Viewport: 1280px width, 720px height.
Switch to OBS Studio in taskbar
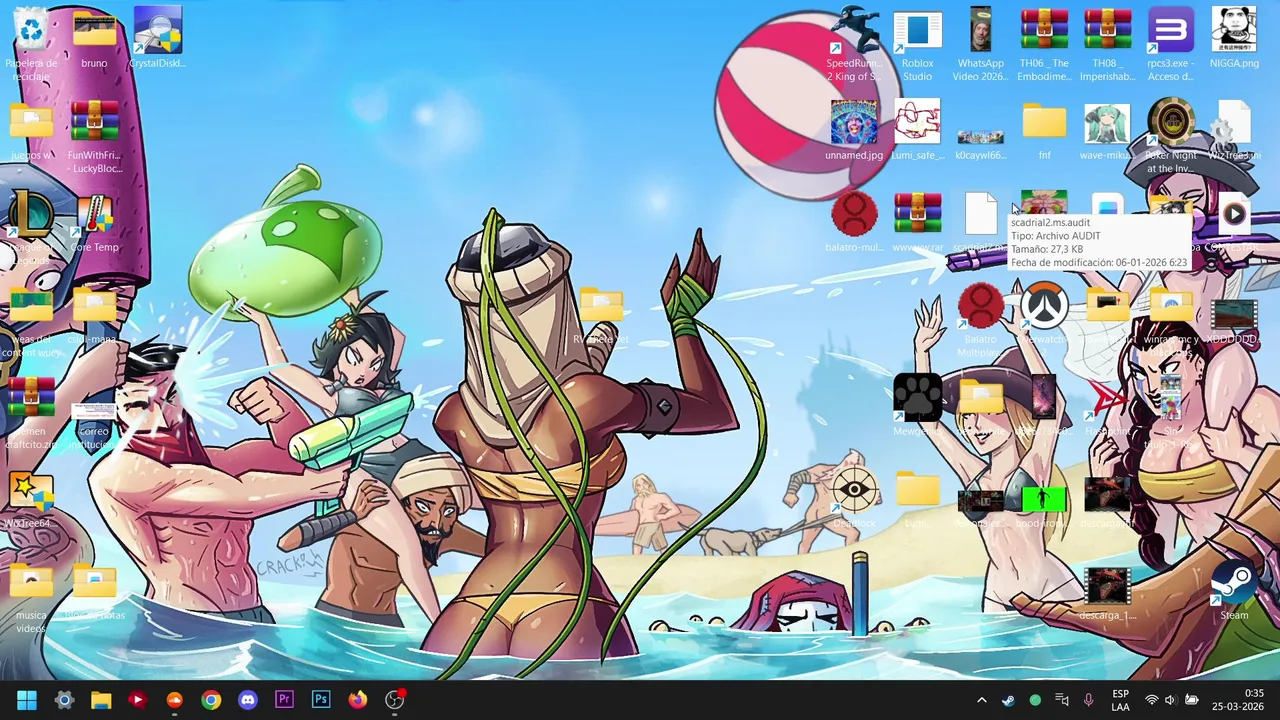coord(395,700)
